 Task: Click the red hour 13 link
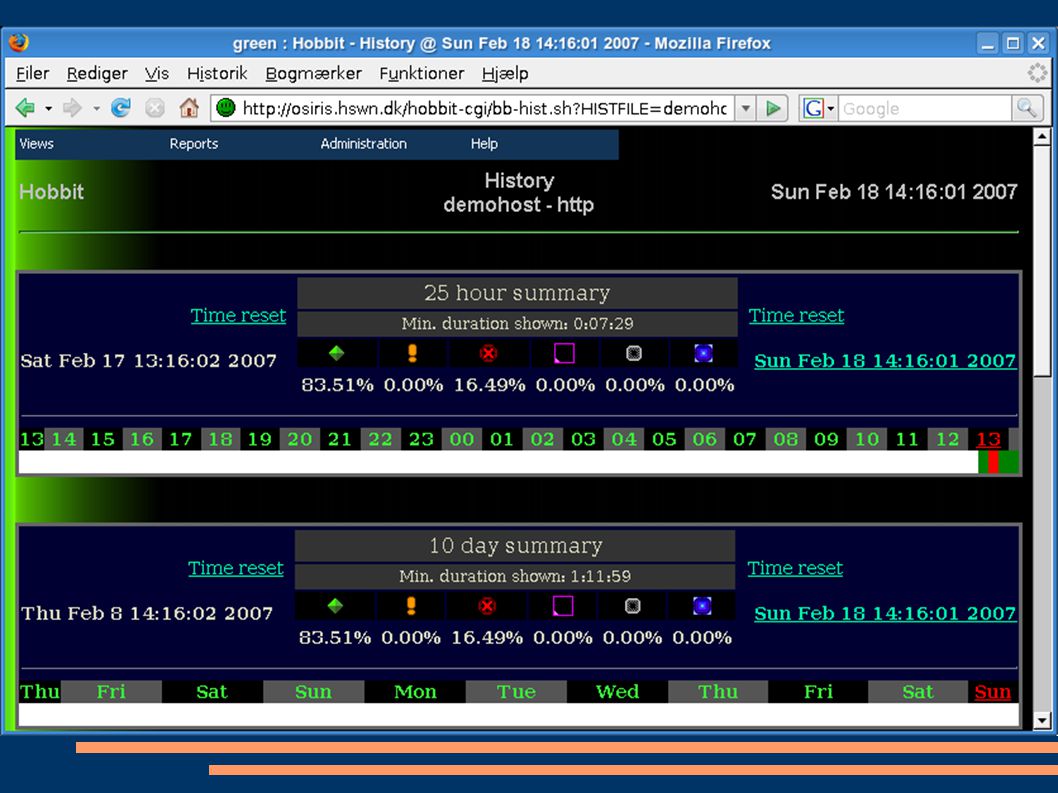(x=989, y=439)
